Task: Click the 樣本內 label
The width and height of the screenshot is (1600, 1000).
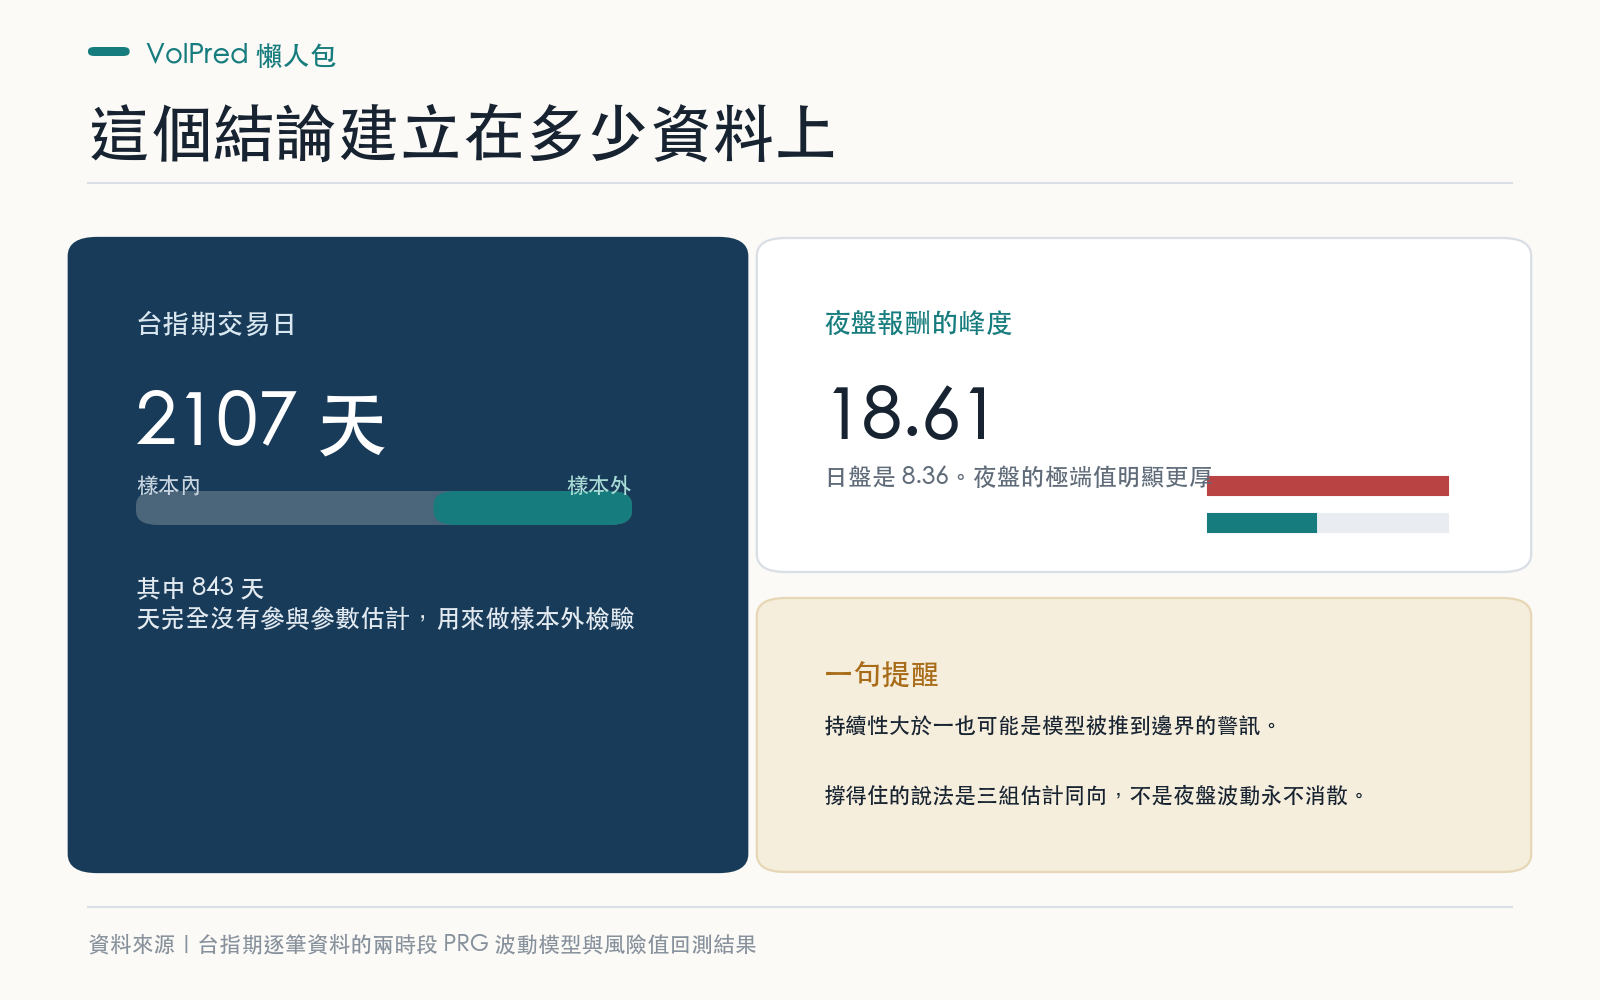Action: click(169, 485)
